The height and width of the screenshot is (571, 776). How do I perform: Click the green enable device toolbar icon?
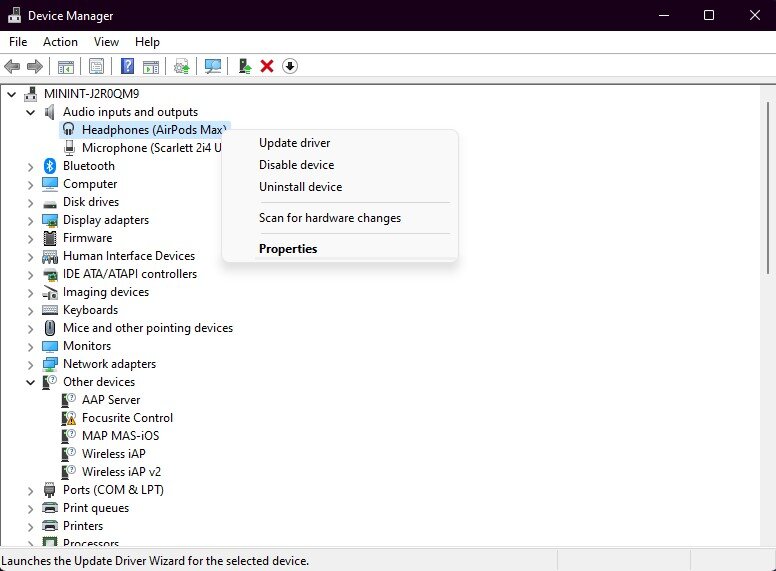[x=244, y=66]
